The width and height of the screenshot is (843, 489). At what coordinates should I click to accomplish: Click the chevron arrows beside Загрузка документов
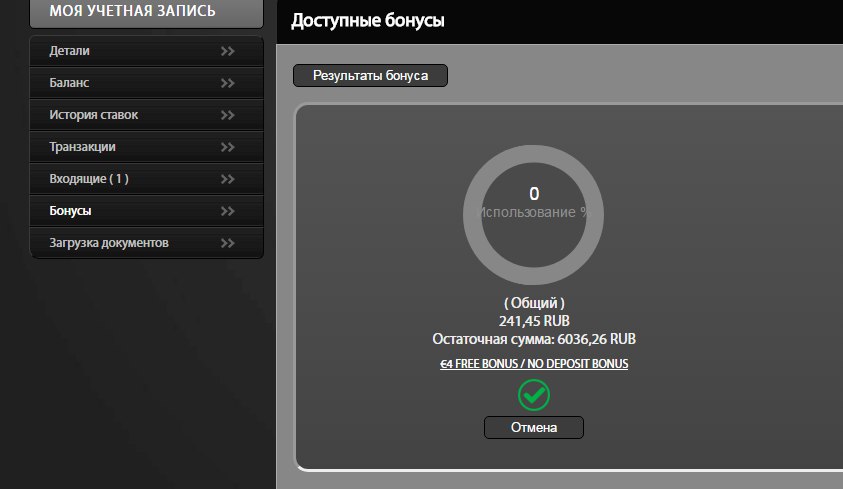tap(228, 243)
